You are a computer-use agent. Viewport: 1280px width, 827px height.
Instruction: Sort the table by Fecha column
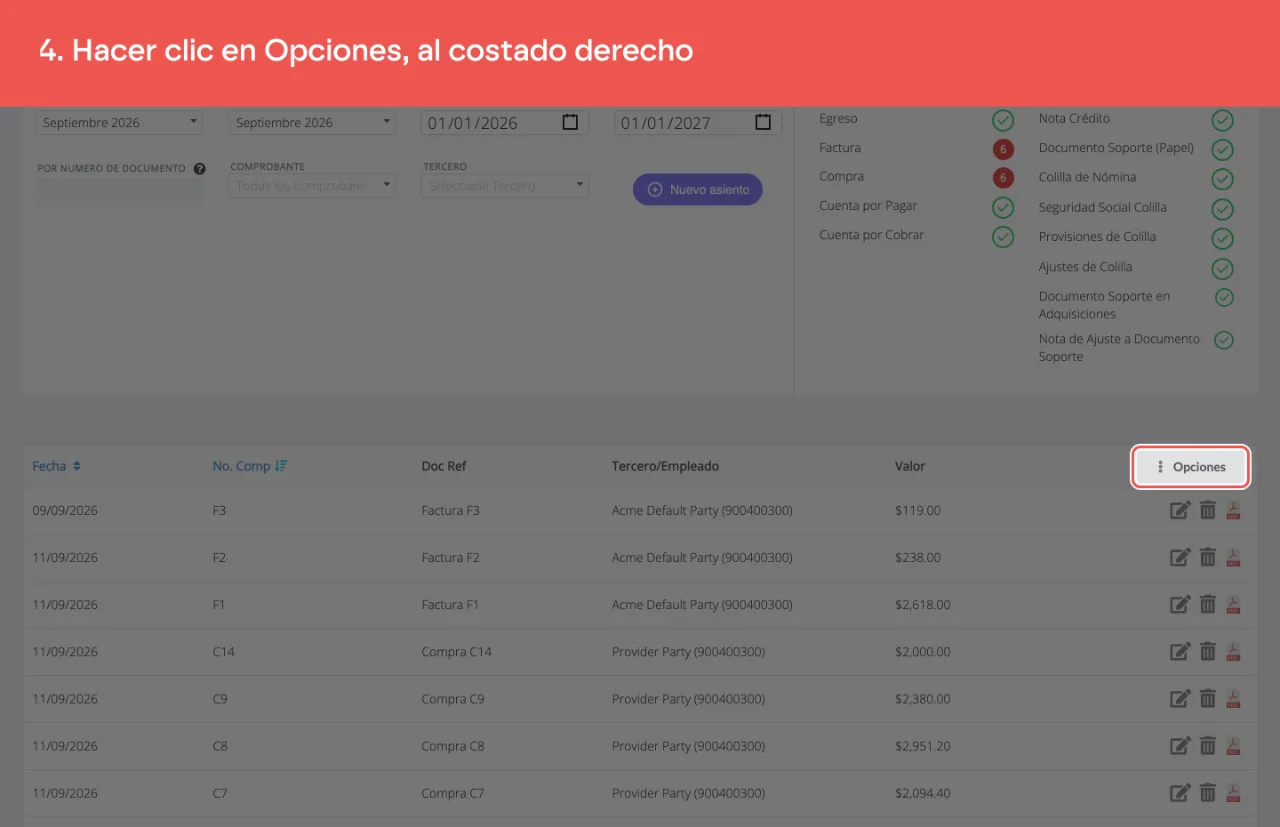57,466
